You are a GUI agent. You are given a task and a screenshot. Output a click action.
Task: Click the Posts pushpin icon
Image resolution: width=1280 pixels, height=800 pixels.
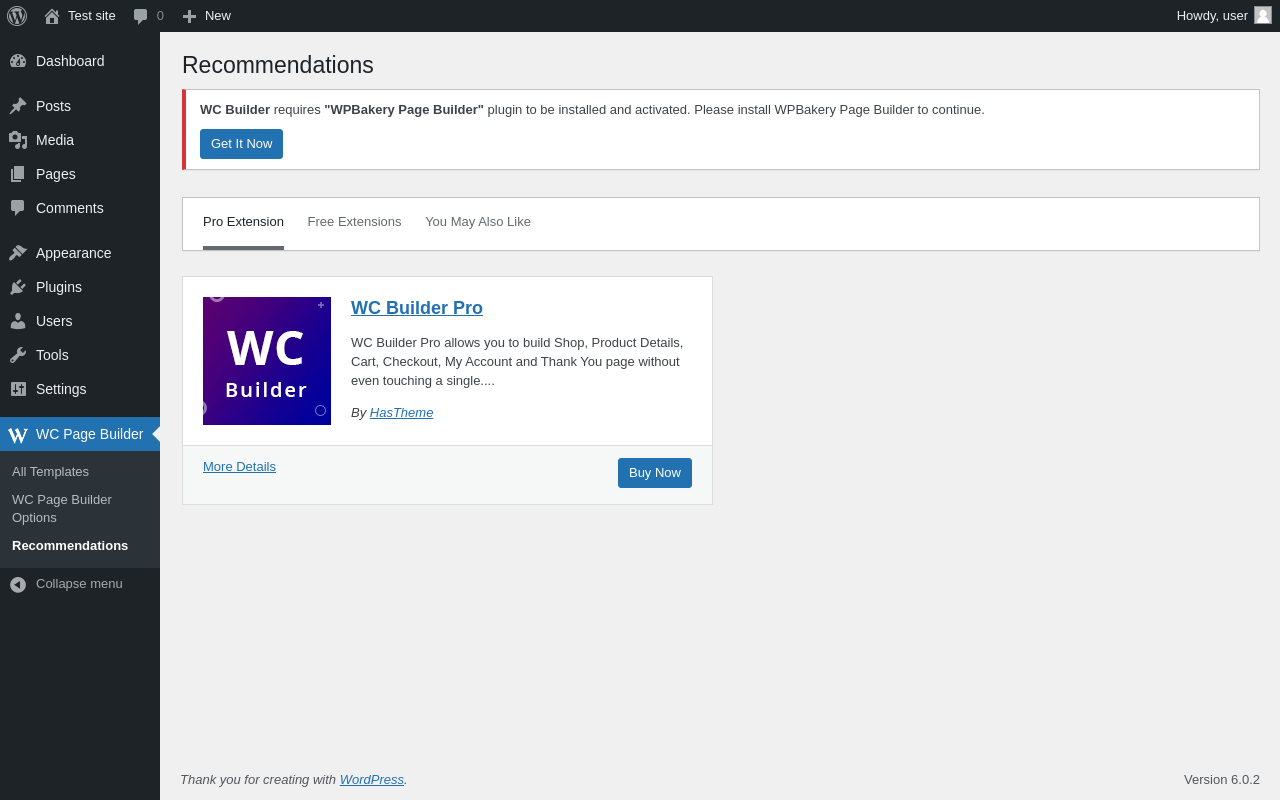pos(18,106)
